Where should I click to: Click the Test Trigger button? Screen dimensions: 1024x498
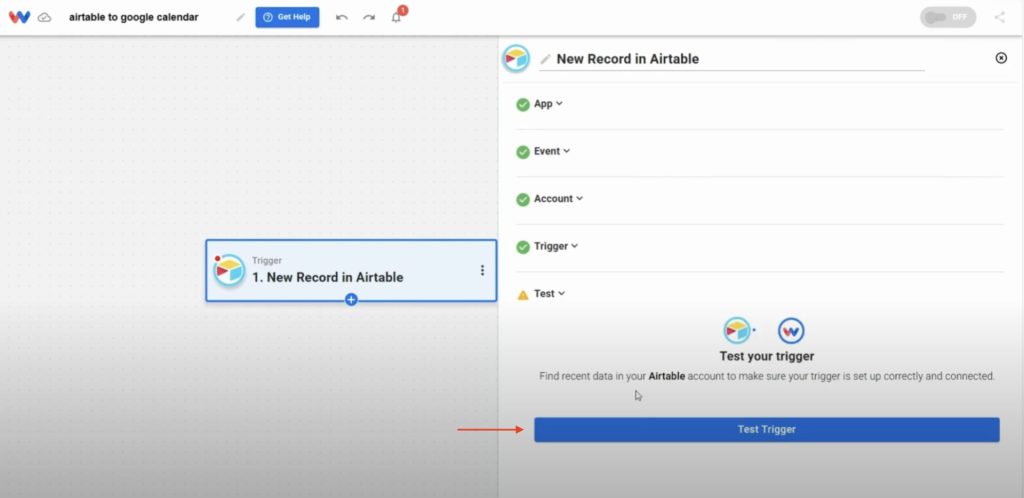[x=767, y=429]
